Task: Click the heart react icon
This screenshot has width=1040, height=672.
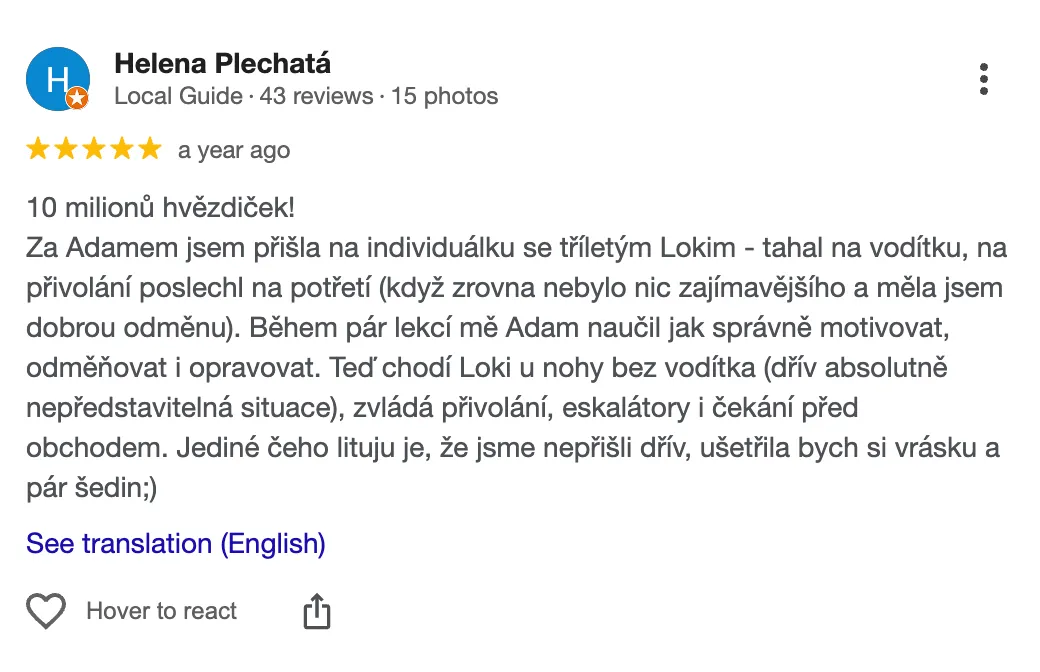Action: [x=46, y=611]
